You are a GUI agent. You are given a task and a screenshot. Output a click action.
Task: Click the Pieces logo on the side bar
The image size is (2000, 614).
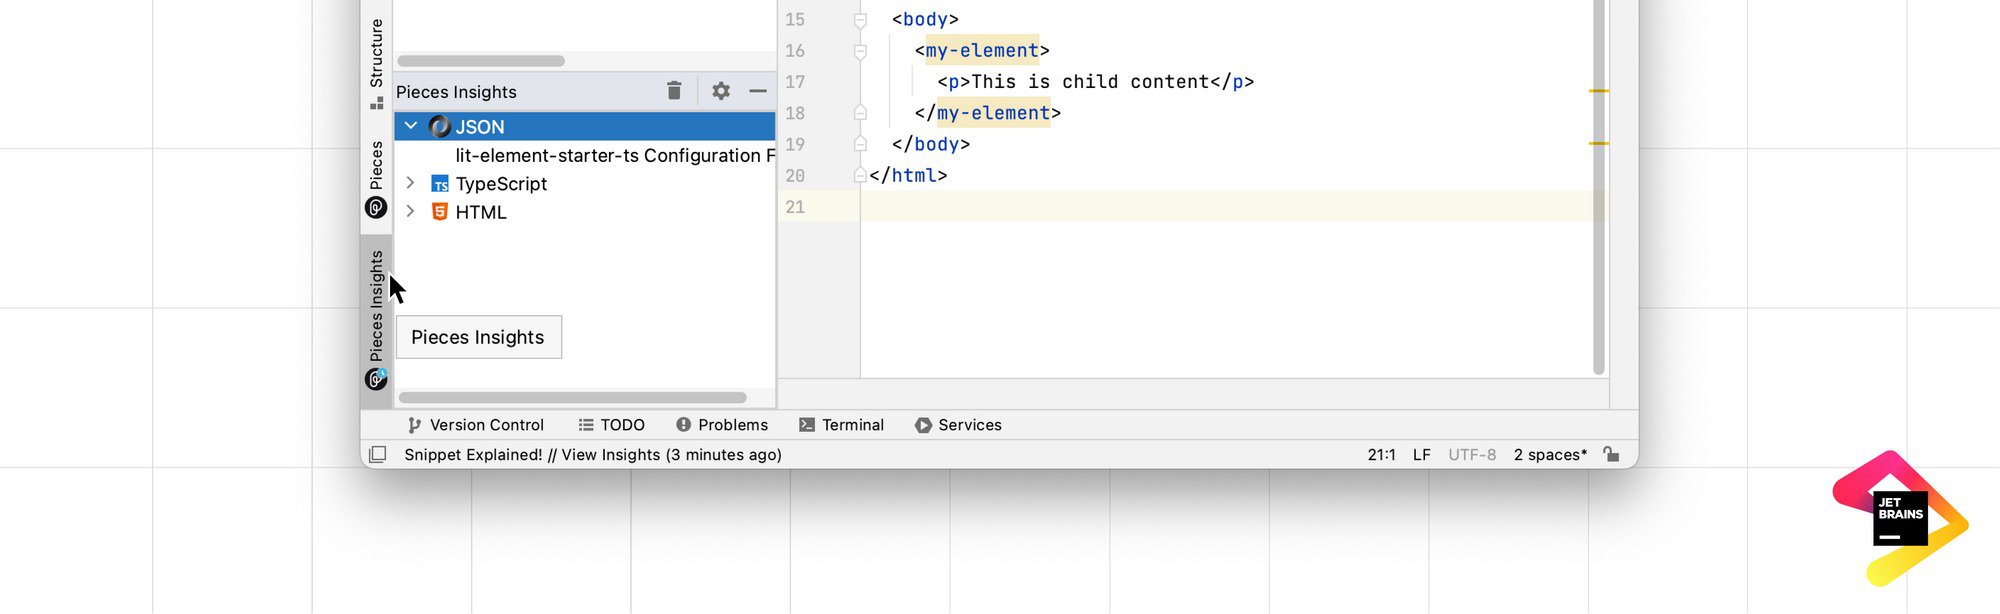(376, 207)
